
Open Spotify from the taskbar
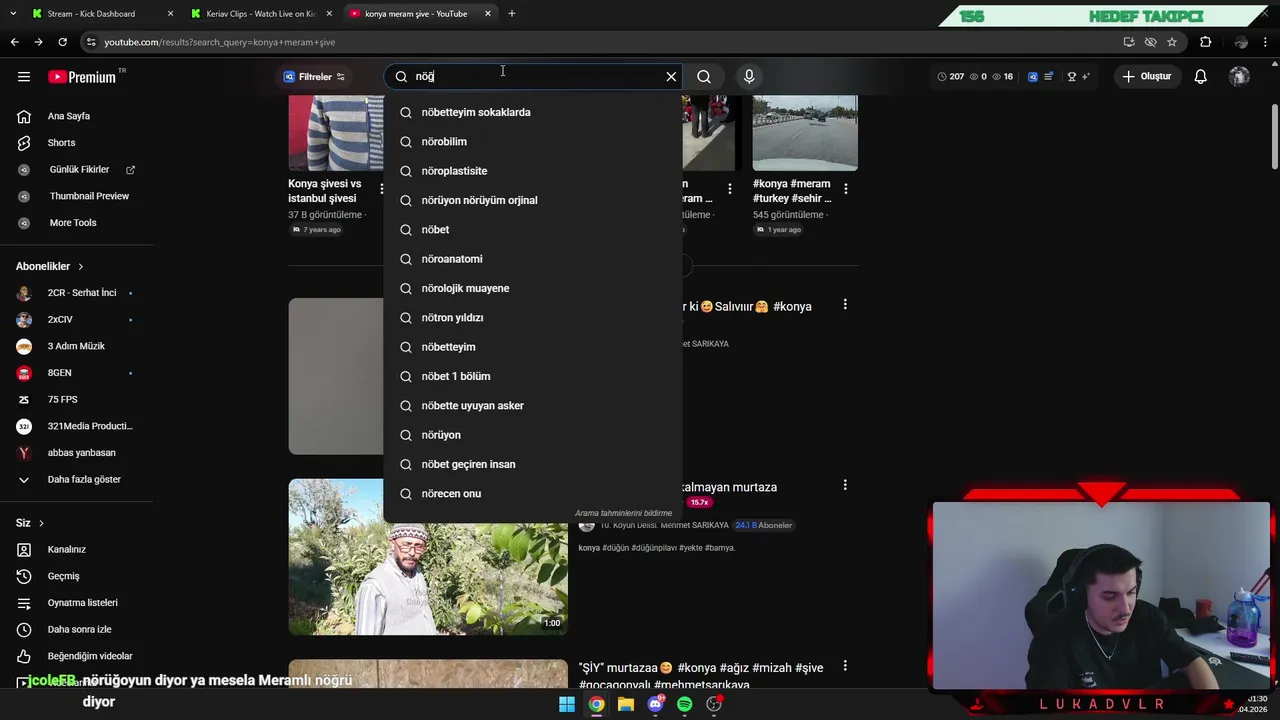tap(685, 704)
